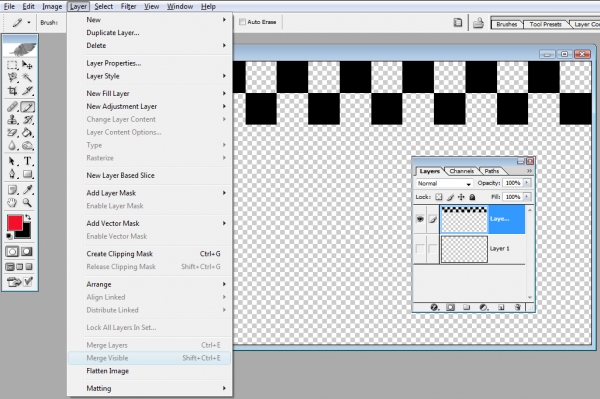Add a layer style from panel footer

click(x=435, y=307)
